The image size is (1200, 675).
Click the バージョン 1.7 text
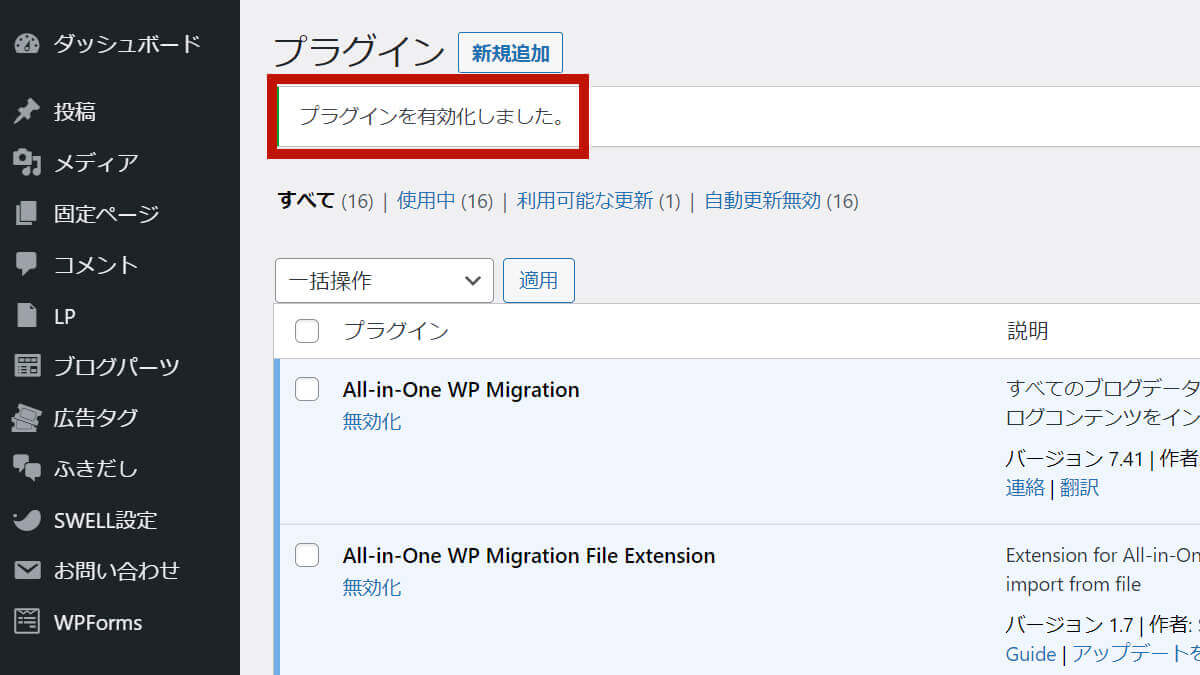click(x=1068, y=626)
